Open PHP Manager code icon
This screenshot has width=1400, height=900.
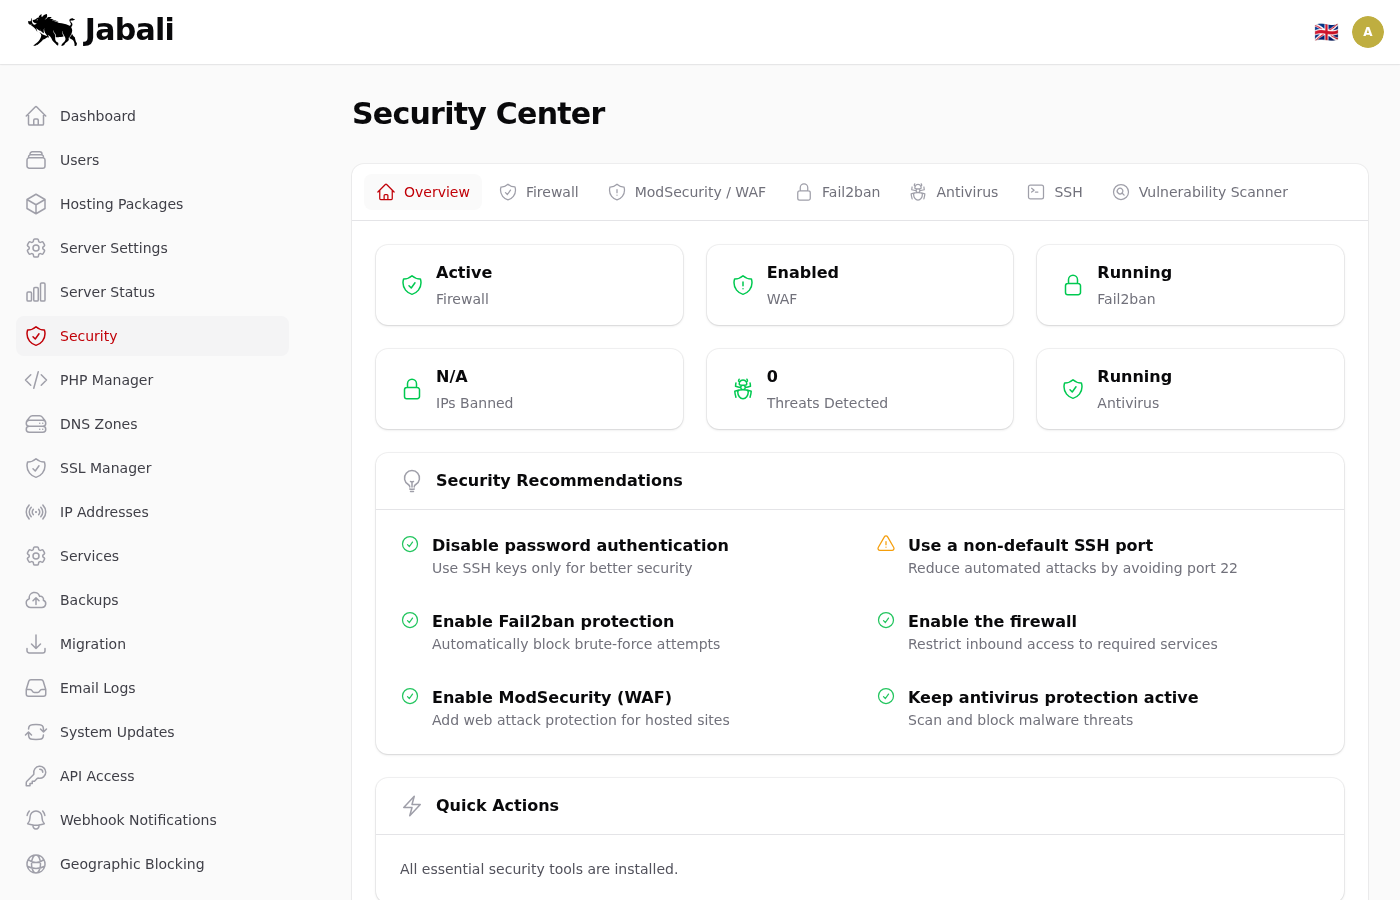[x=36, y=380]
